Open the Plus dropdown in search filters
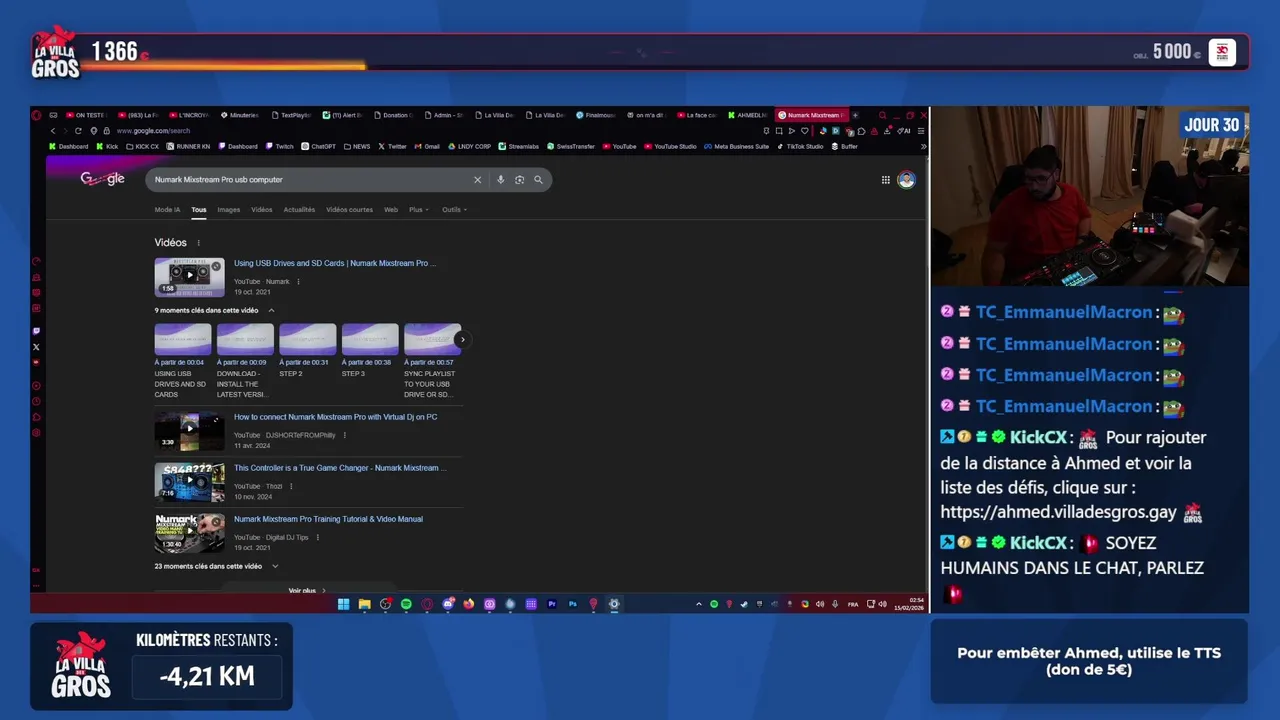Image resolution: width=1280 pixels, height=720 pixels. click(x=418, y=210)
